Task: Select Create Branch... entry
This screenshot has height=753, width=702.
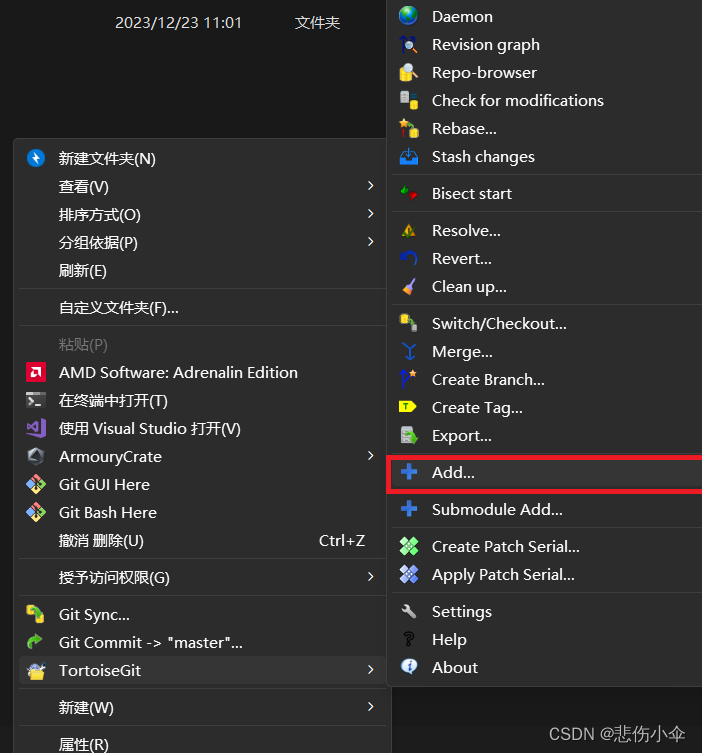Action: 546,379
